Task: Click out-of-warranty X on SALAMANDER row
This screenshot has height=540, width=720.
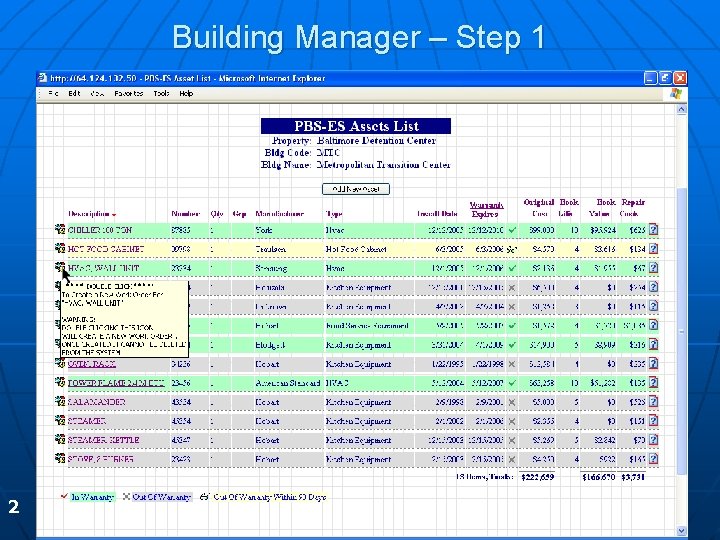Action: coord(512,402)
